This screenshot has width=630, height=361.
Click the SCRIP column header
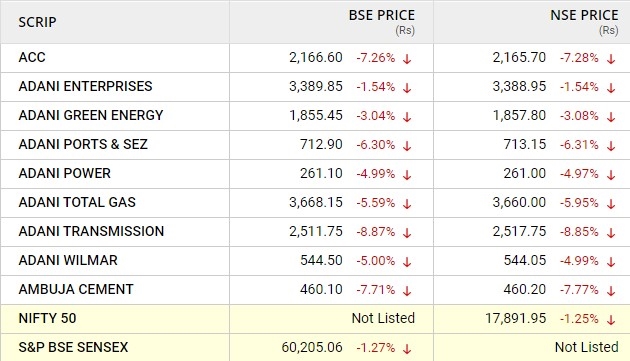[x=37, y=22]
